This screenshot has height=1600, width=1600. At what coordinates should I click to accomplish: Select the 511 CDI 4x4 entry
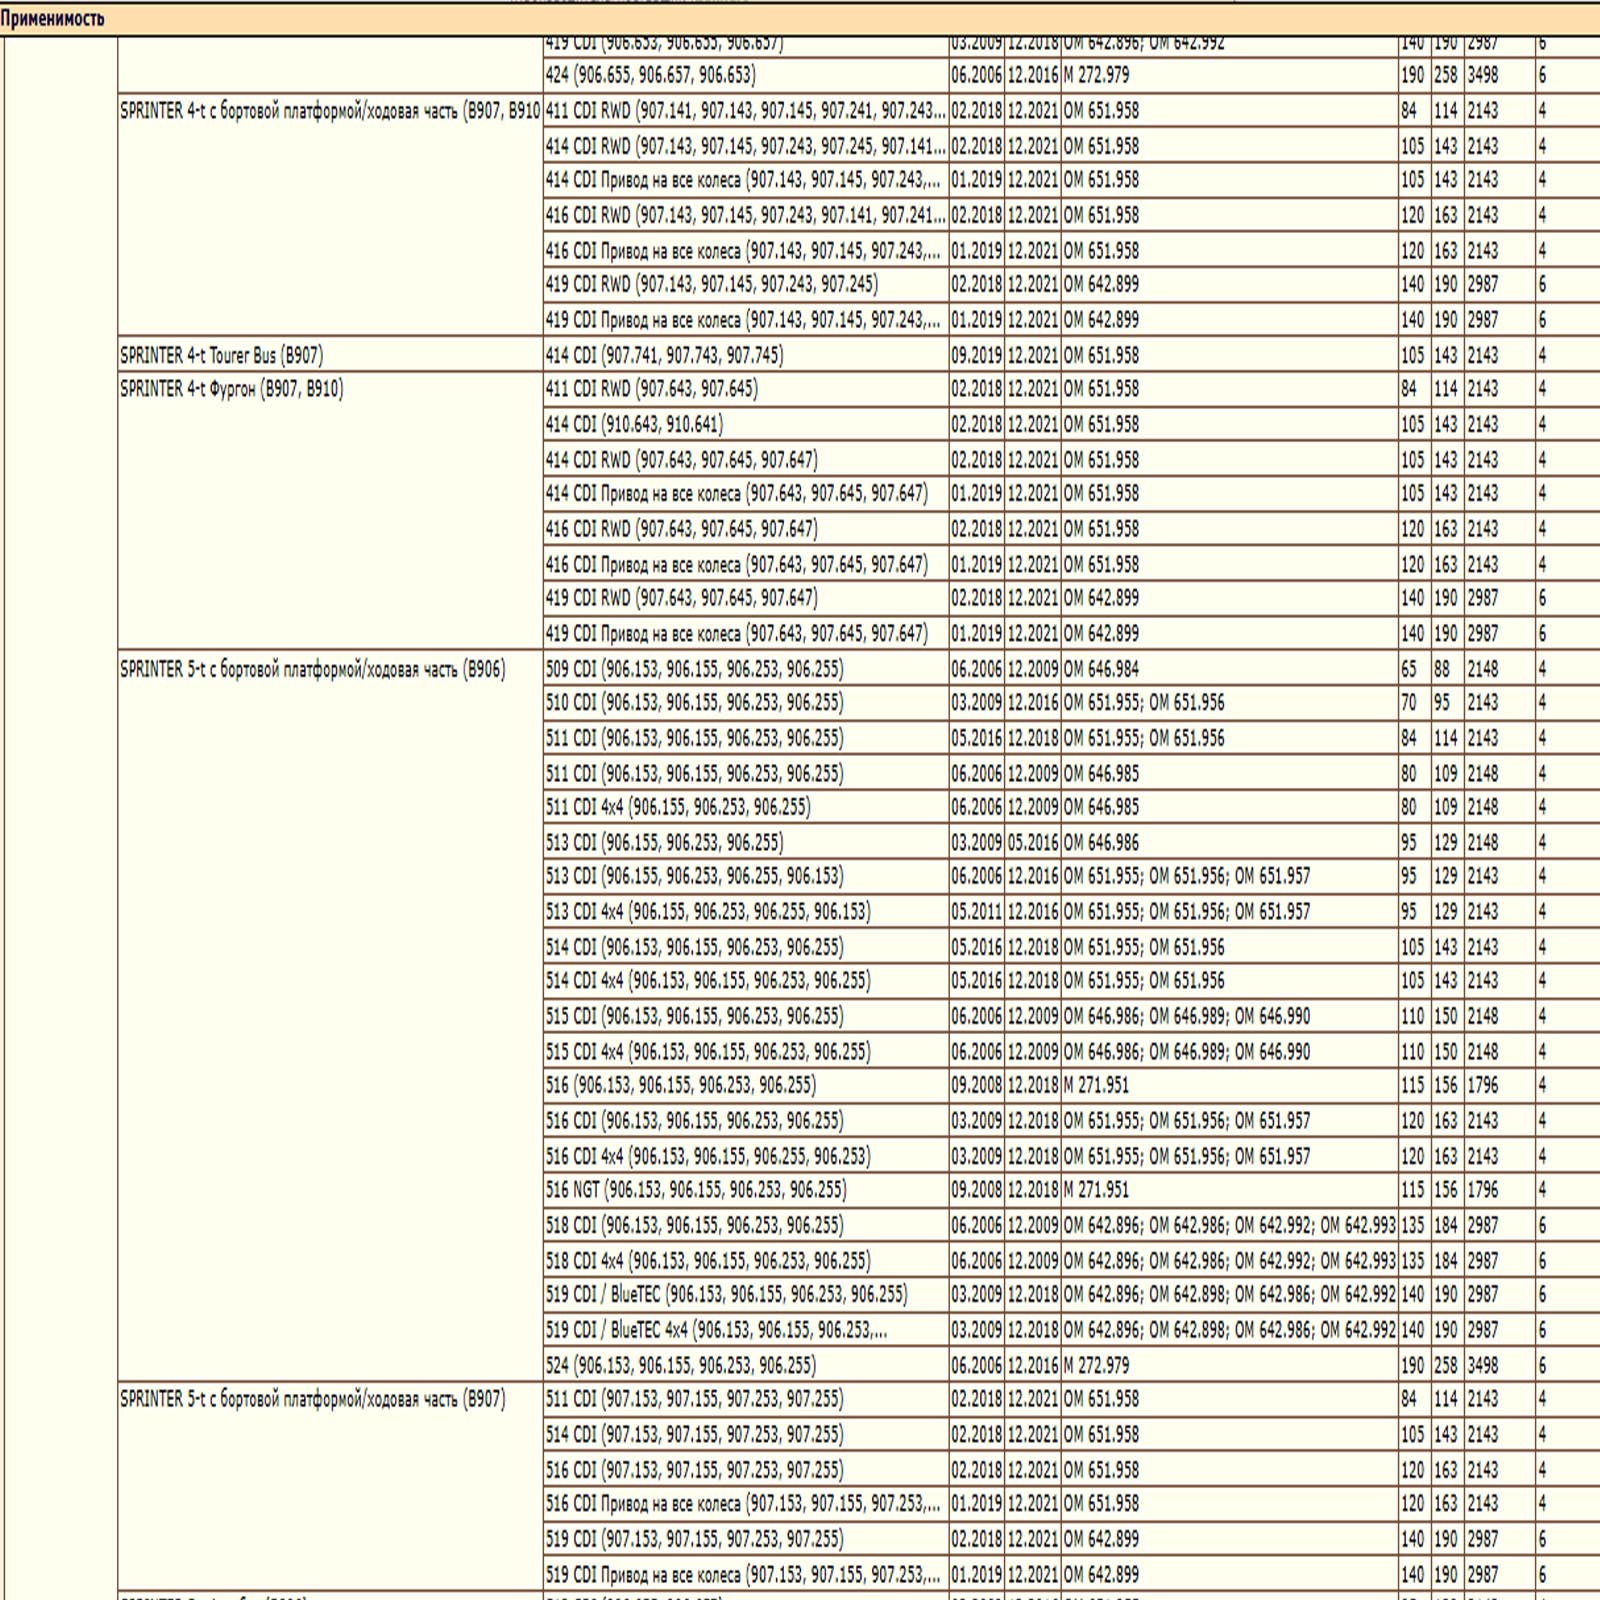coord(678,807)
